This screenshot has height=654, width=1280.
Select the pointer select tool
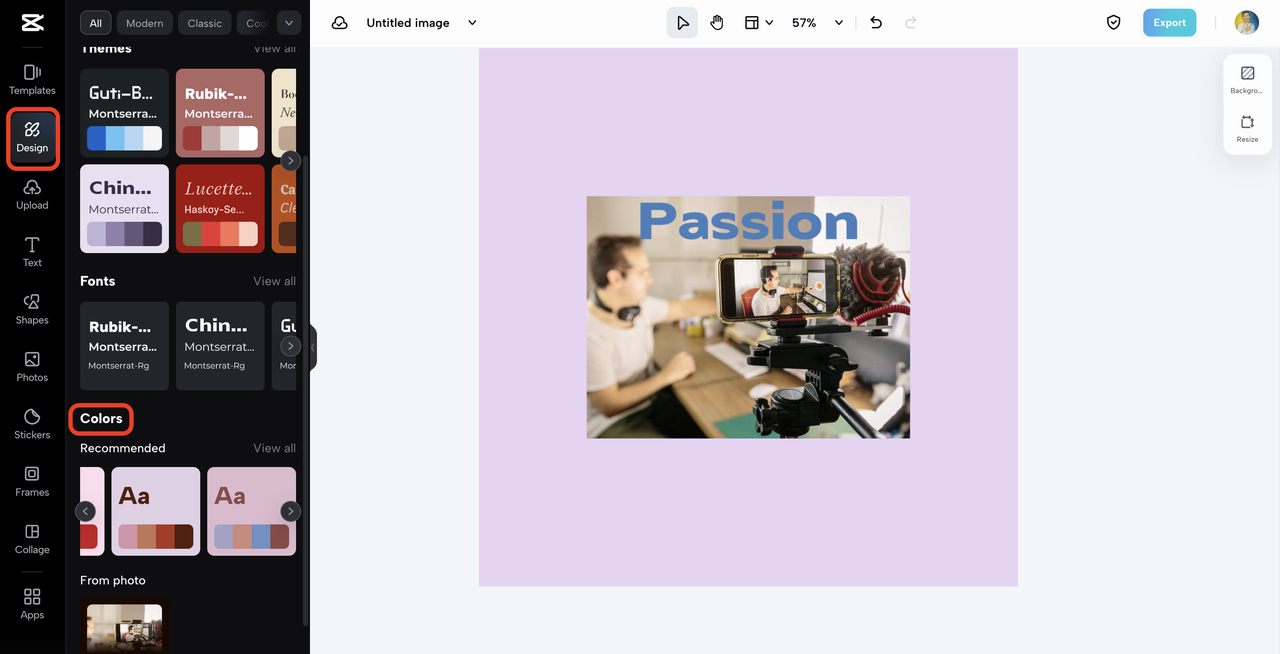tap(682, 23)
